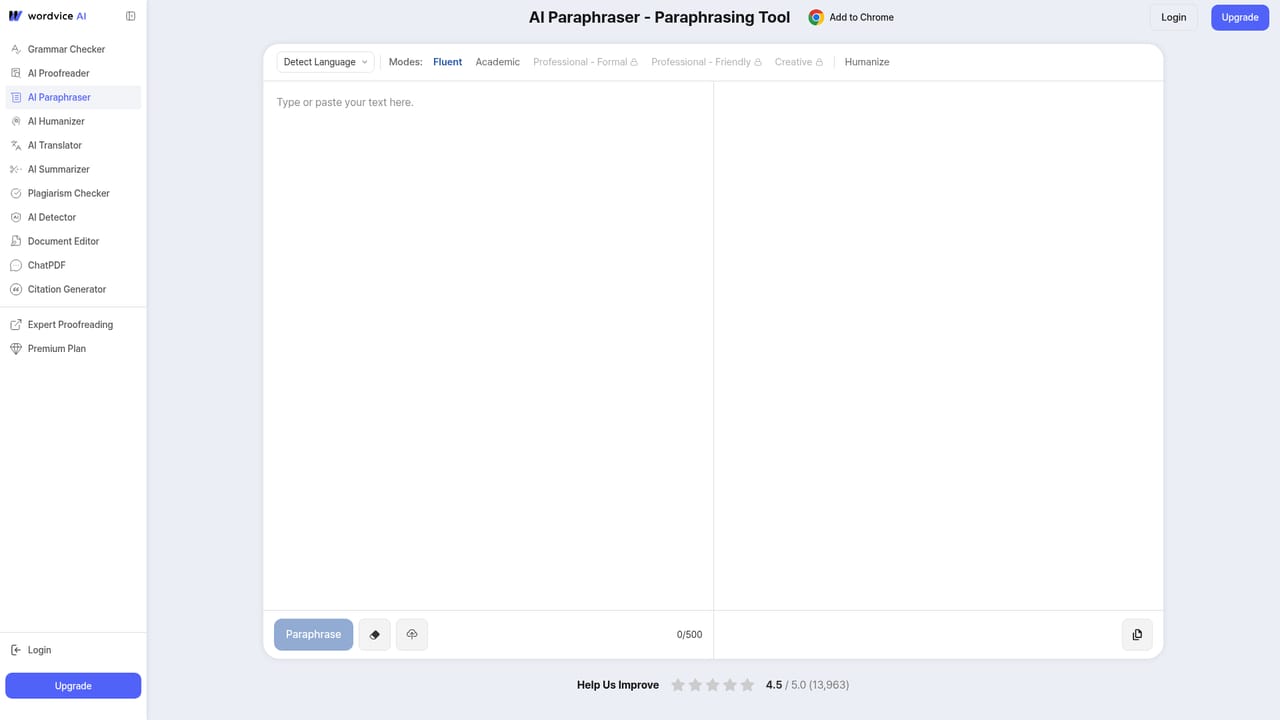Click the Chrome logo icon
This screenshot has height=720, width=1280.
tap(816, 17)
